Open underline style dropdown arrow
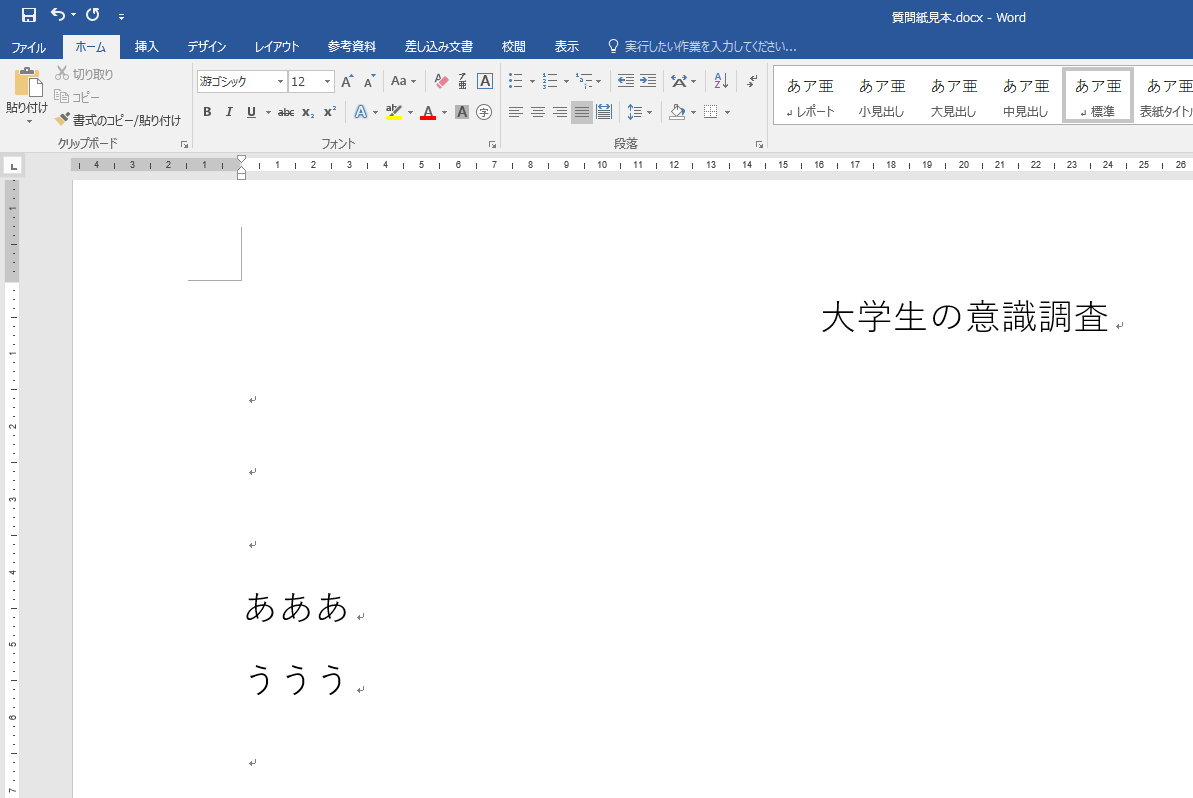The height and width of the screenshot is (798, 1193). pos(268,113)
